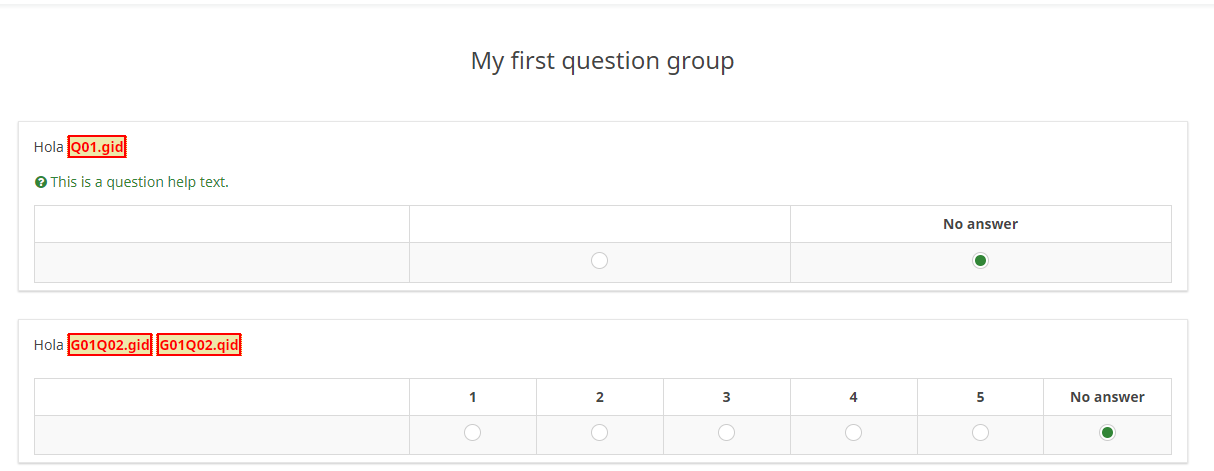Choose rating 5 radio button
This screenshot has height=471, width=1214.
point(980,433)
